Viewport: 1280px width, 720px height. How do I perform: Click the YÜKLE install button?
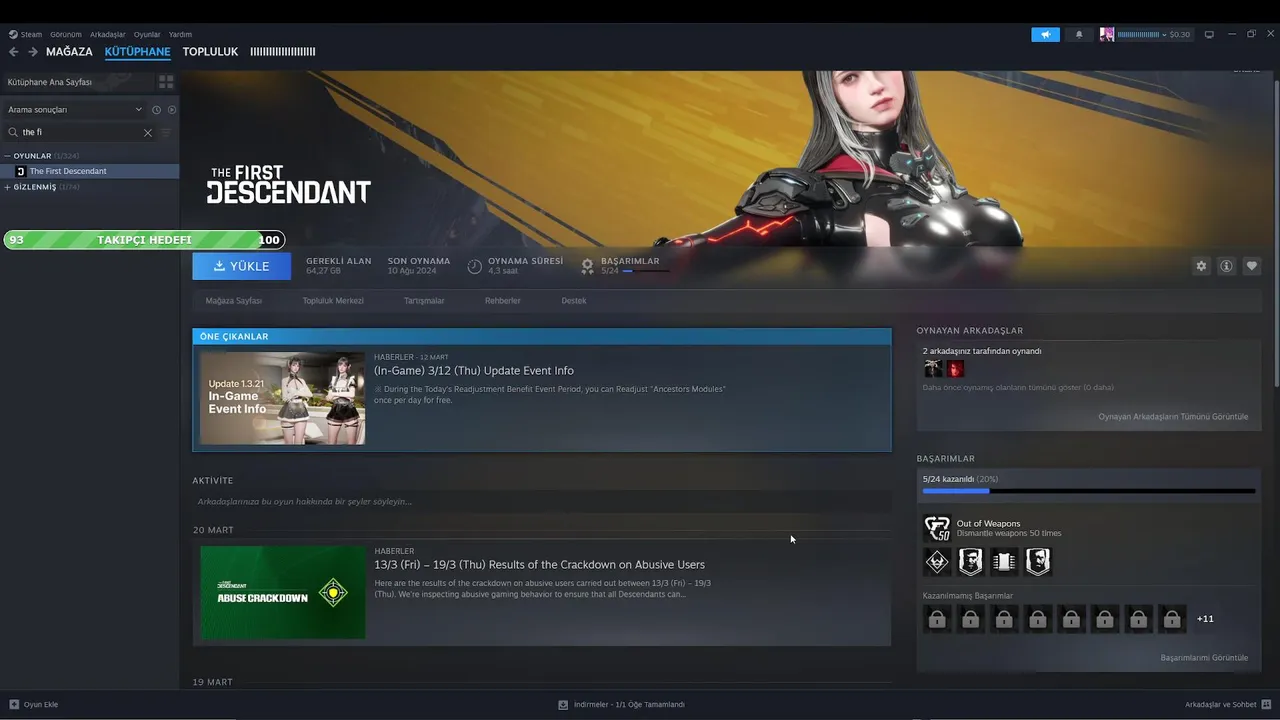[x=242, y=266]
